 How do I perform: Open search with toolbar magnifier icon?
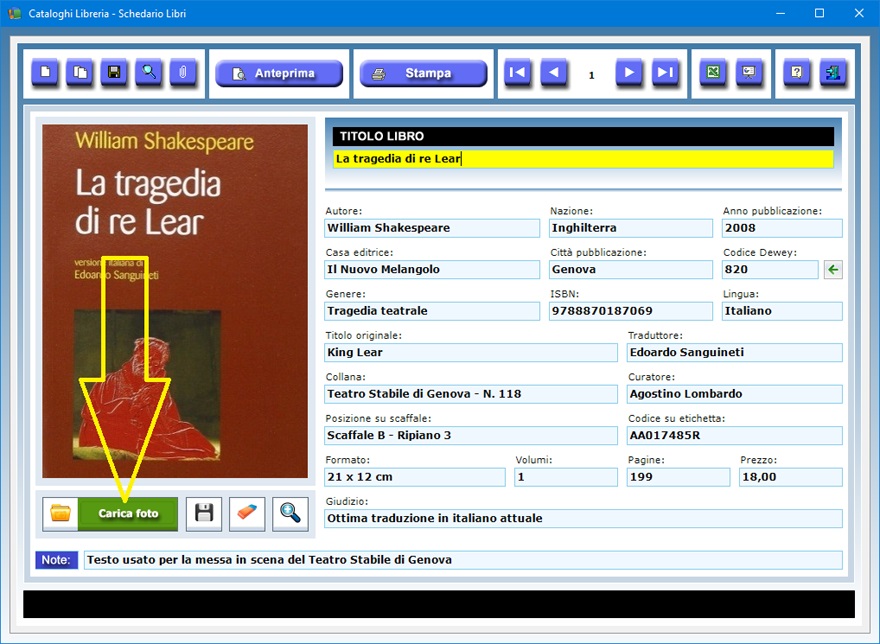(148, 73)
